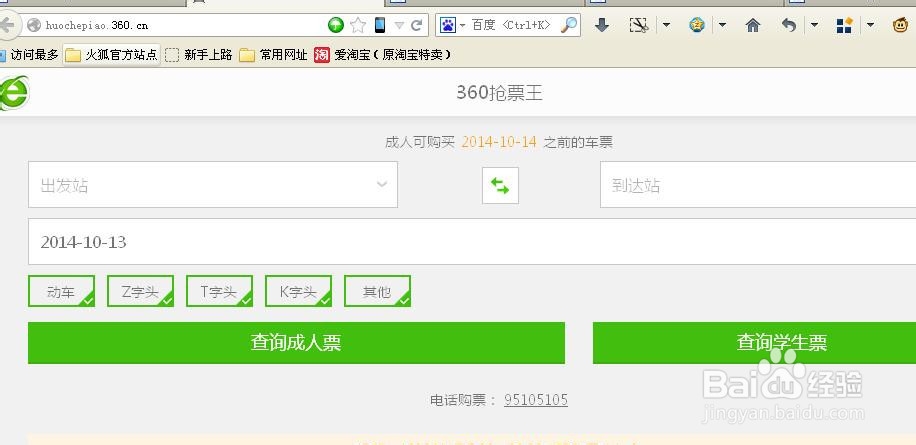Viewport: 916px width, 445px height.
Task: Click the search magnifier icon
Action: coord(568,25)
